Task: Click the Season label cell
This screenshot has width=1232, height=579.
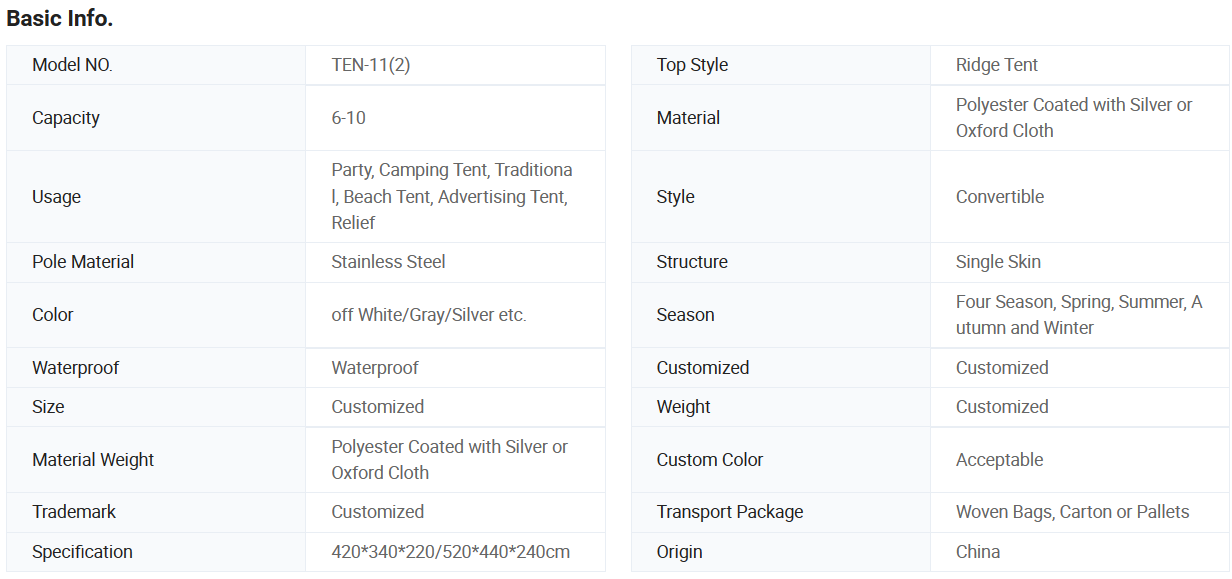Action: (x=685, y=315)
